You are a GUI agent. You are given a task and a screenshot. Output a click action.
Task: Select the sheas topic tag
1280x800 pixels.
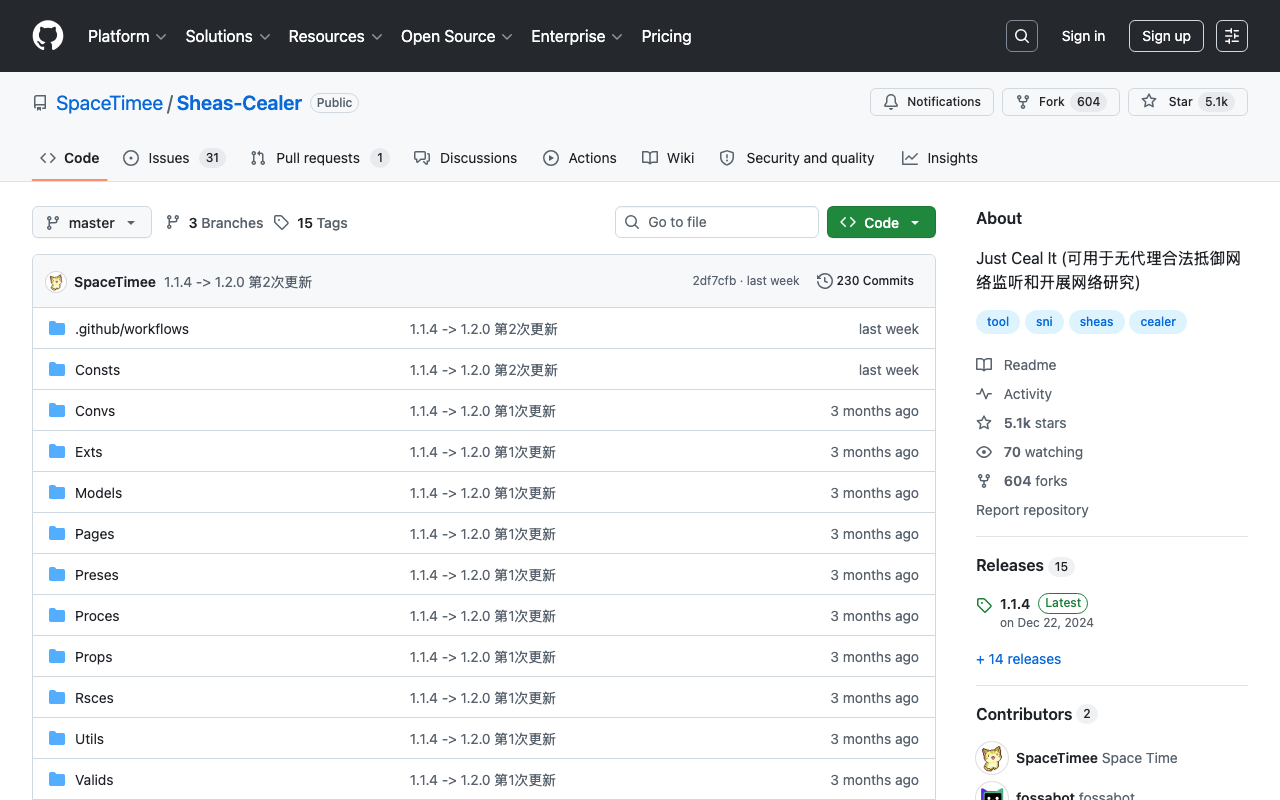point(1096,322)
